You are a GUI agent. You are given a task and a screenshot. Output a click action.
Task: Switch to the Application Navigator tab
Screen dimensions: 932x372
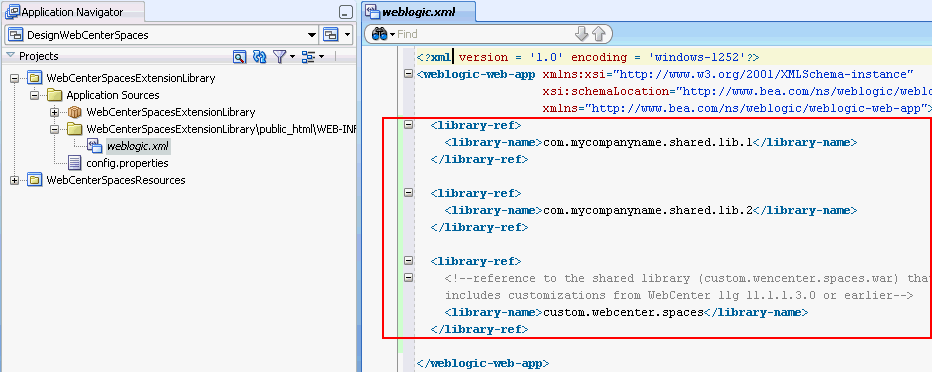(73, 12)
